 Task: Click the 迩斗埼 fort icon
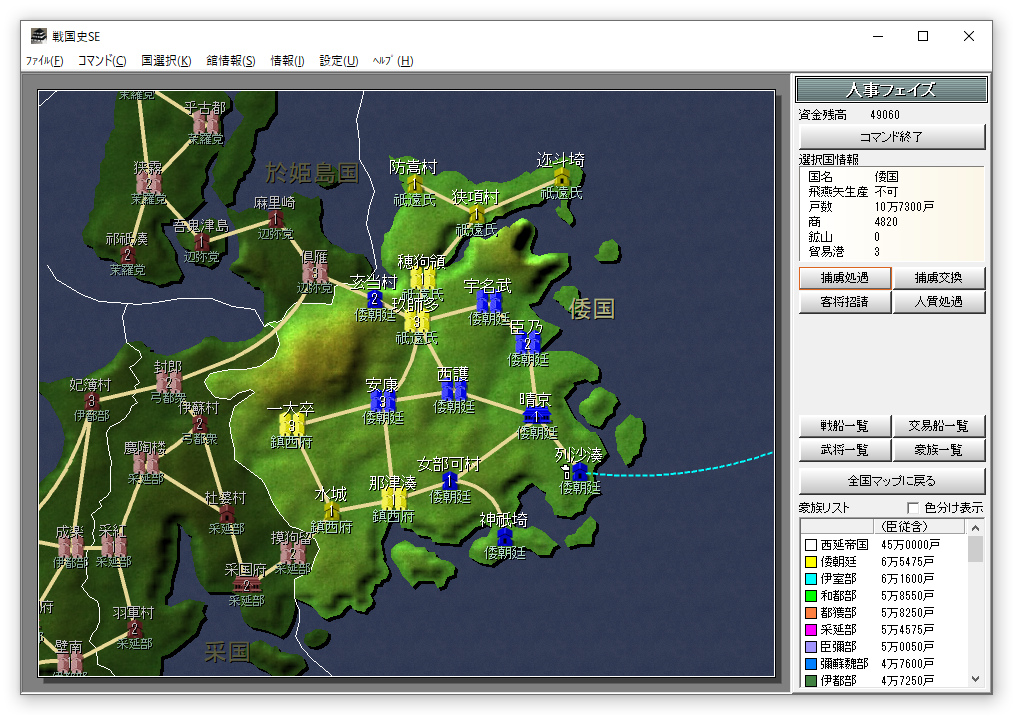coord(562,177)
